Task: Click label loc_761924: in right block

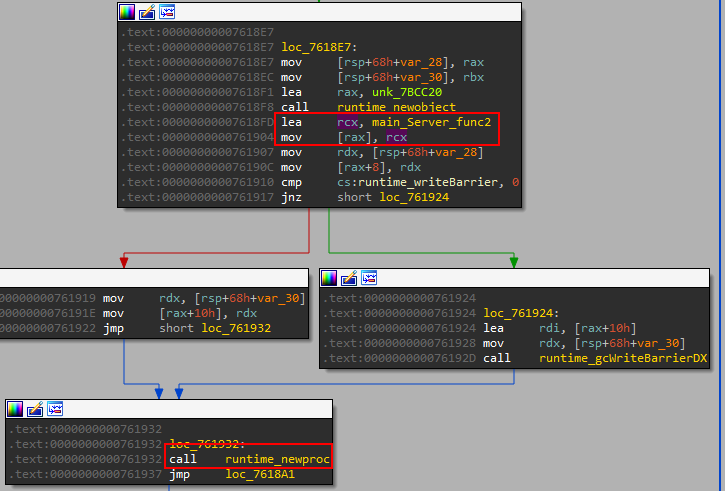Action: click(521, 313)
